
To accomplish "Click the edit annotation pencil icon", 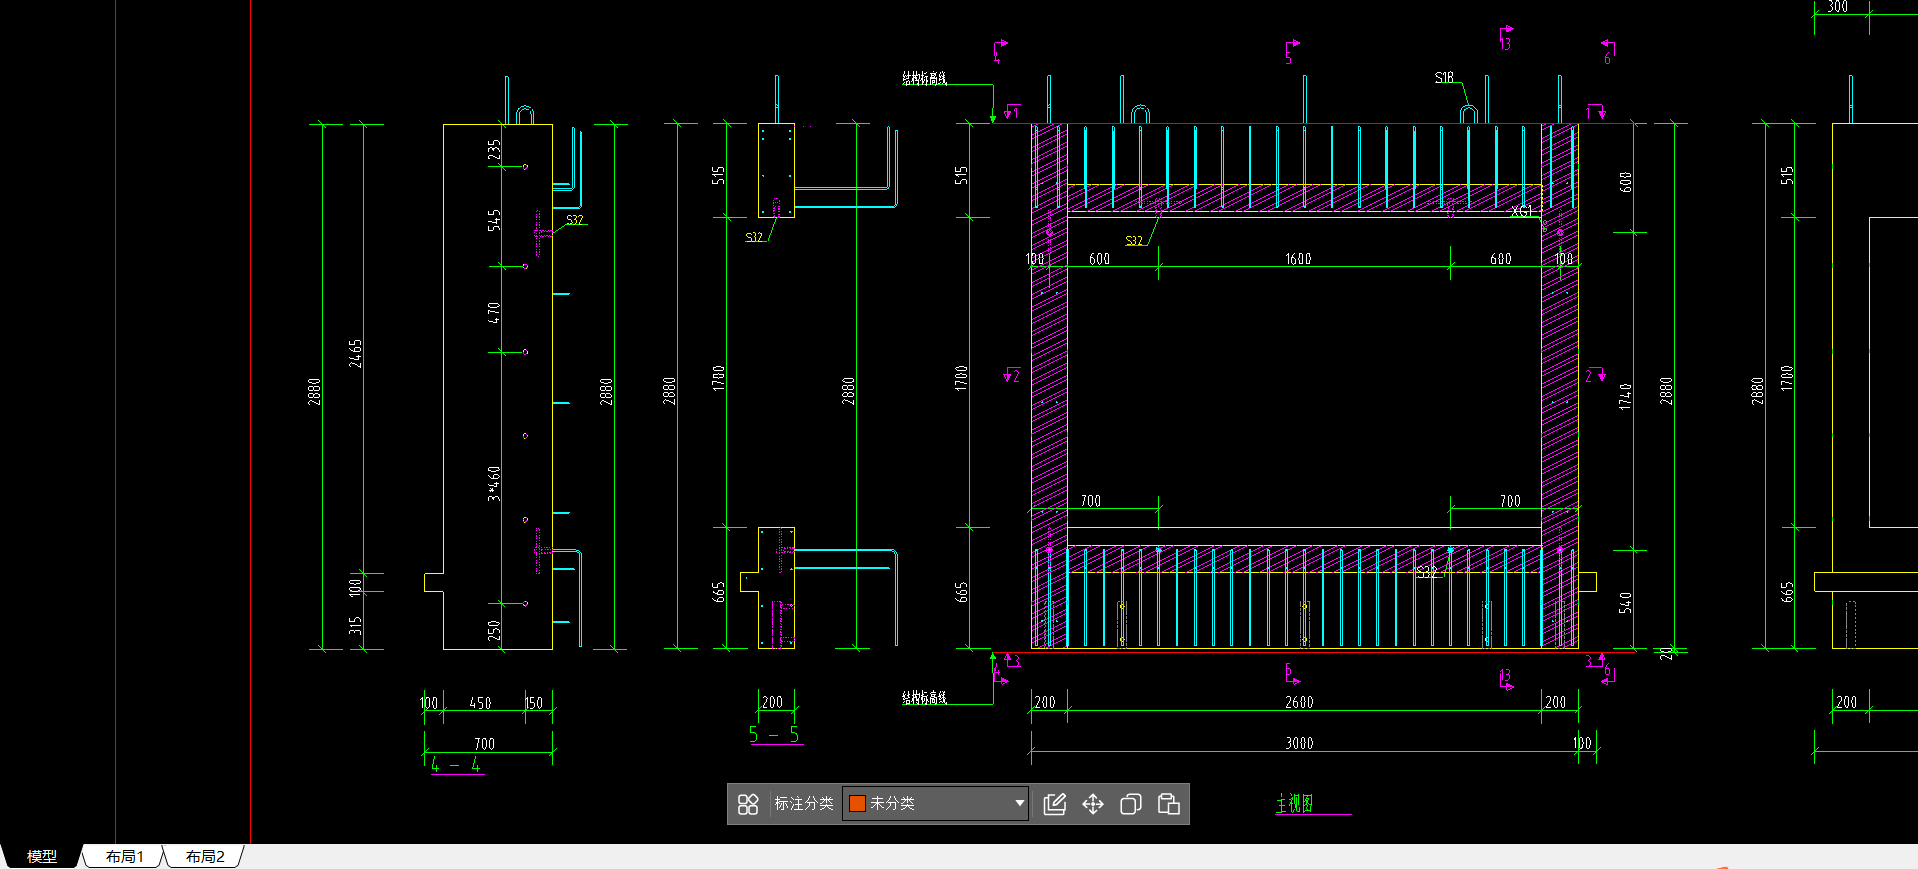I will 1055,804.
